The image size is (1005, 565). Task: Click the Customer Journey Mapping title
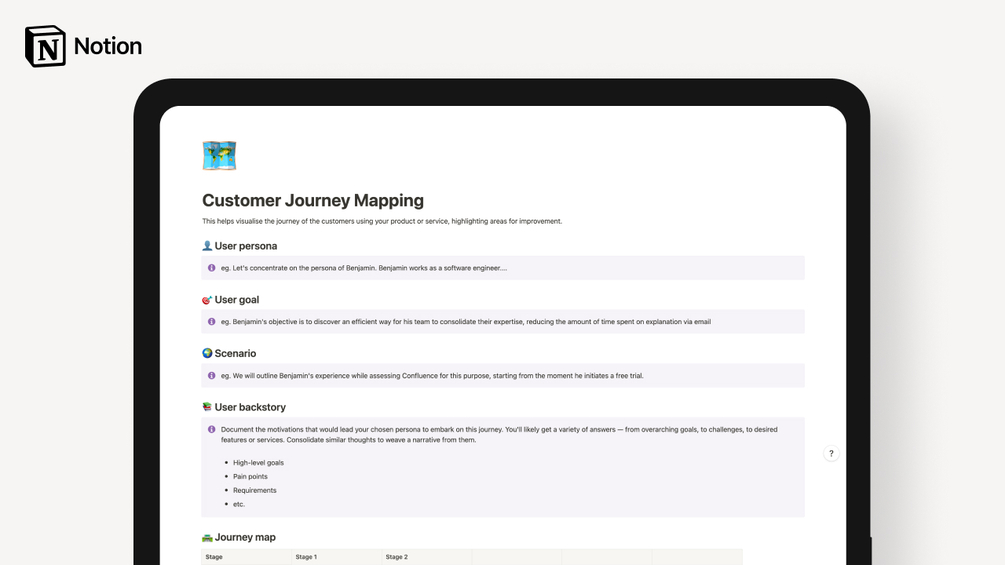click(x=313, y=201)
